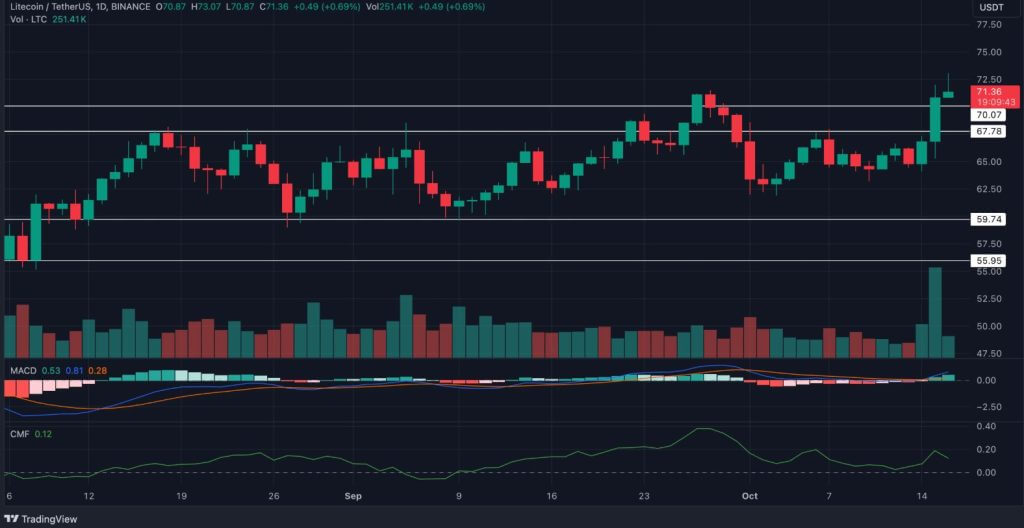Click the CMF value 0.12

tap(43, 433)
